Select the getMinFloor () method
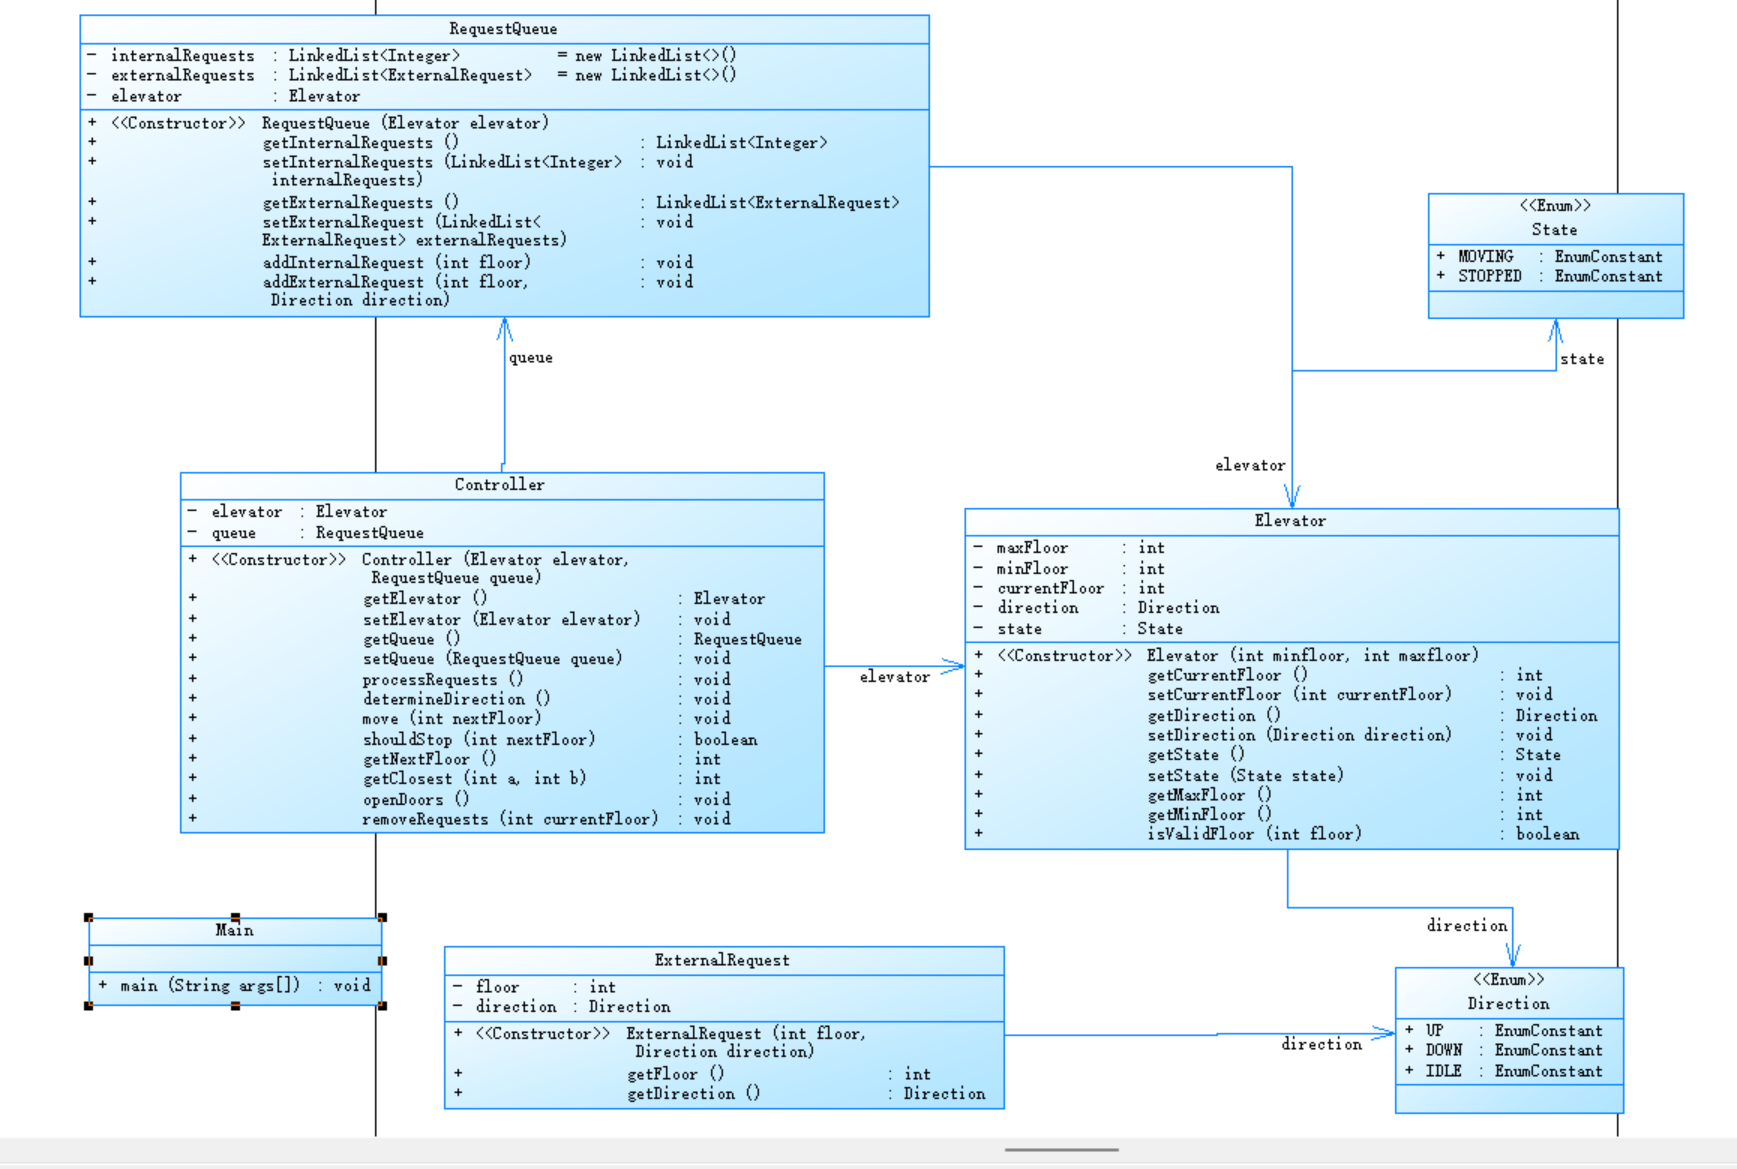This screenshot has width=1737, height=1169. point(1258,815)
